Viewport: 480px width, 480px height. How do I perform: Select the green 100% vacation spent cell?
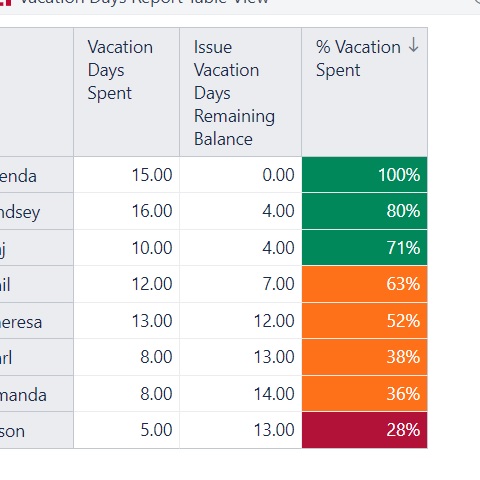tap(365, 175)
